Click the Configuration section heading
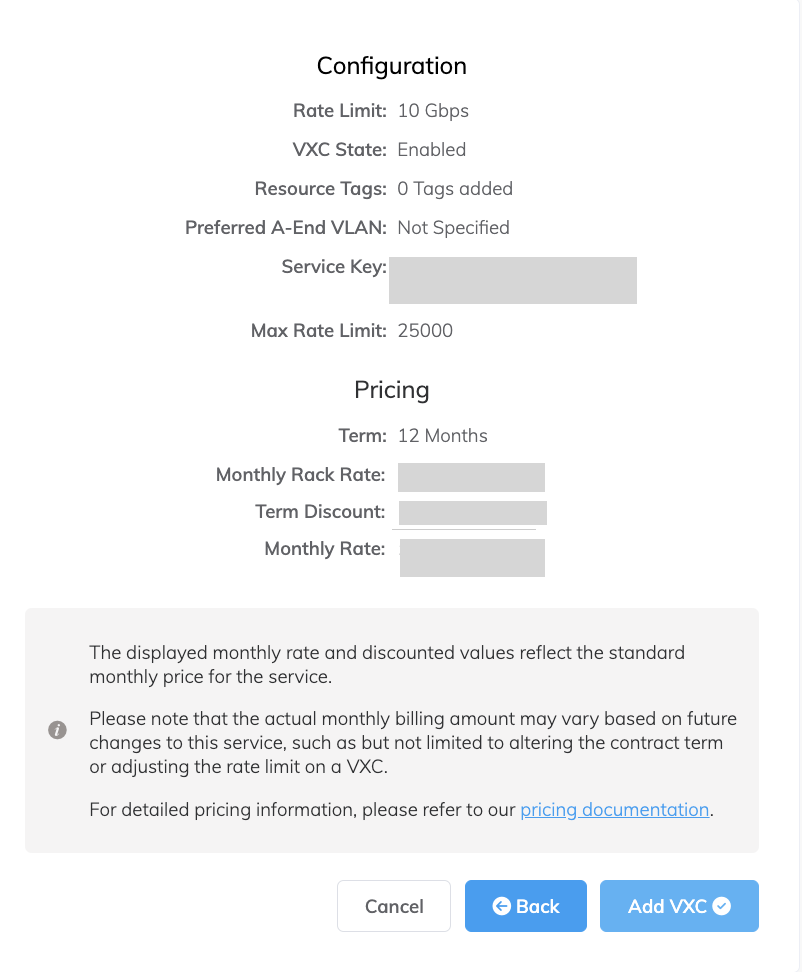 (391, 65)
